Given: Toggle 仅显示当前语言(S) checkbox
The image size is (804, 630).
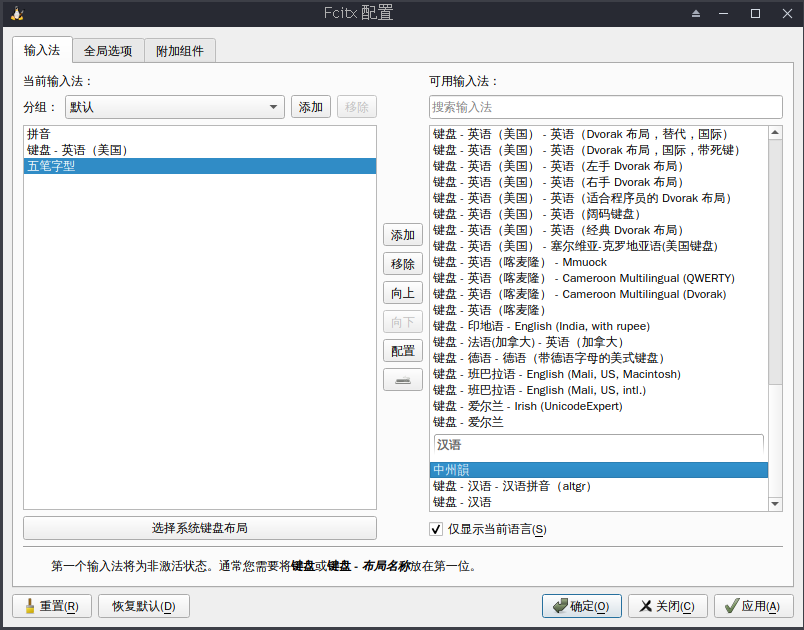Looking at the screenshot, I should (436, 529).
